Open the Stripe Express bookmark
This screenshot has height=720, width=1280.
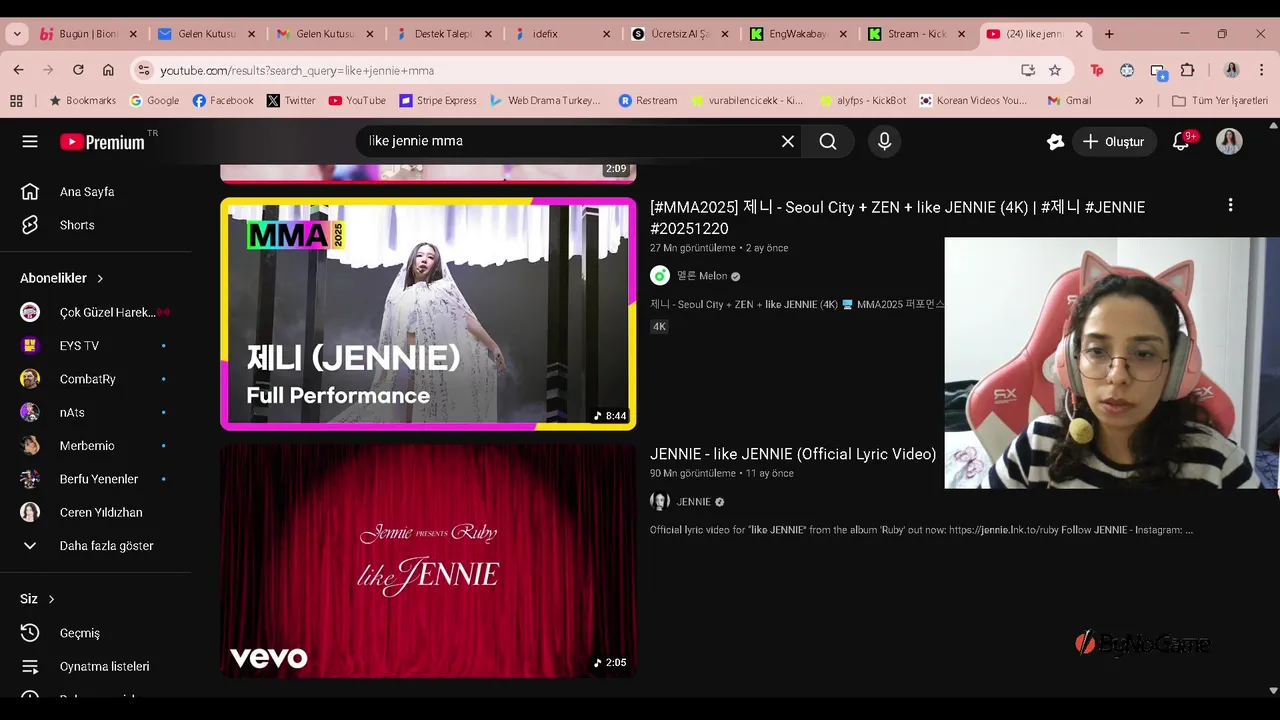438,100
